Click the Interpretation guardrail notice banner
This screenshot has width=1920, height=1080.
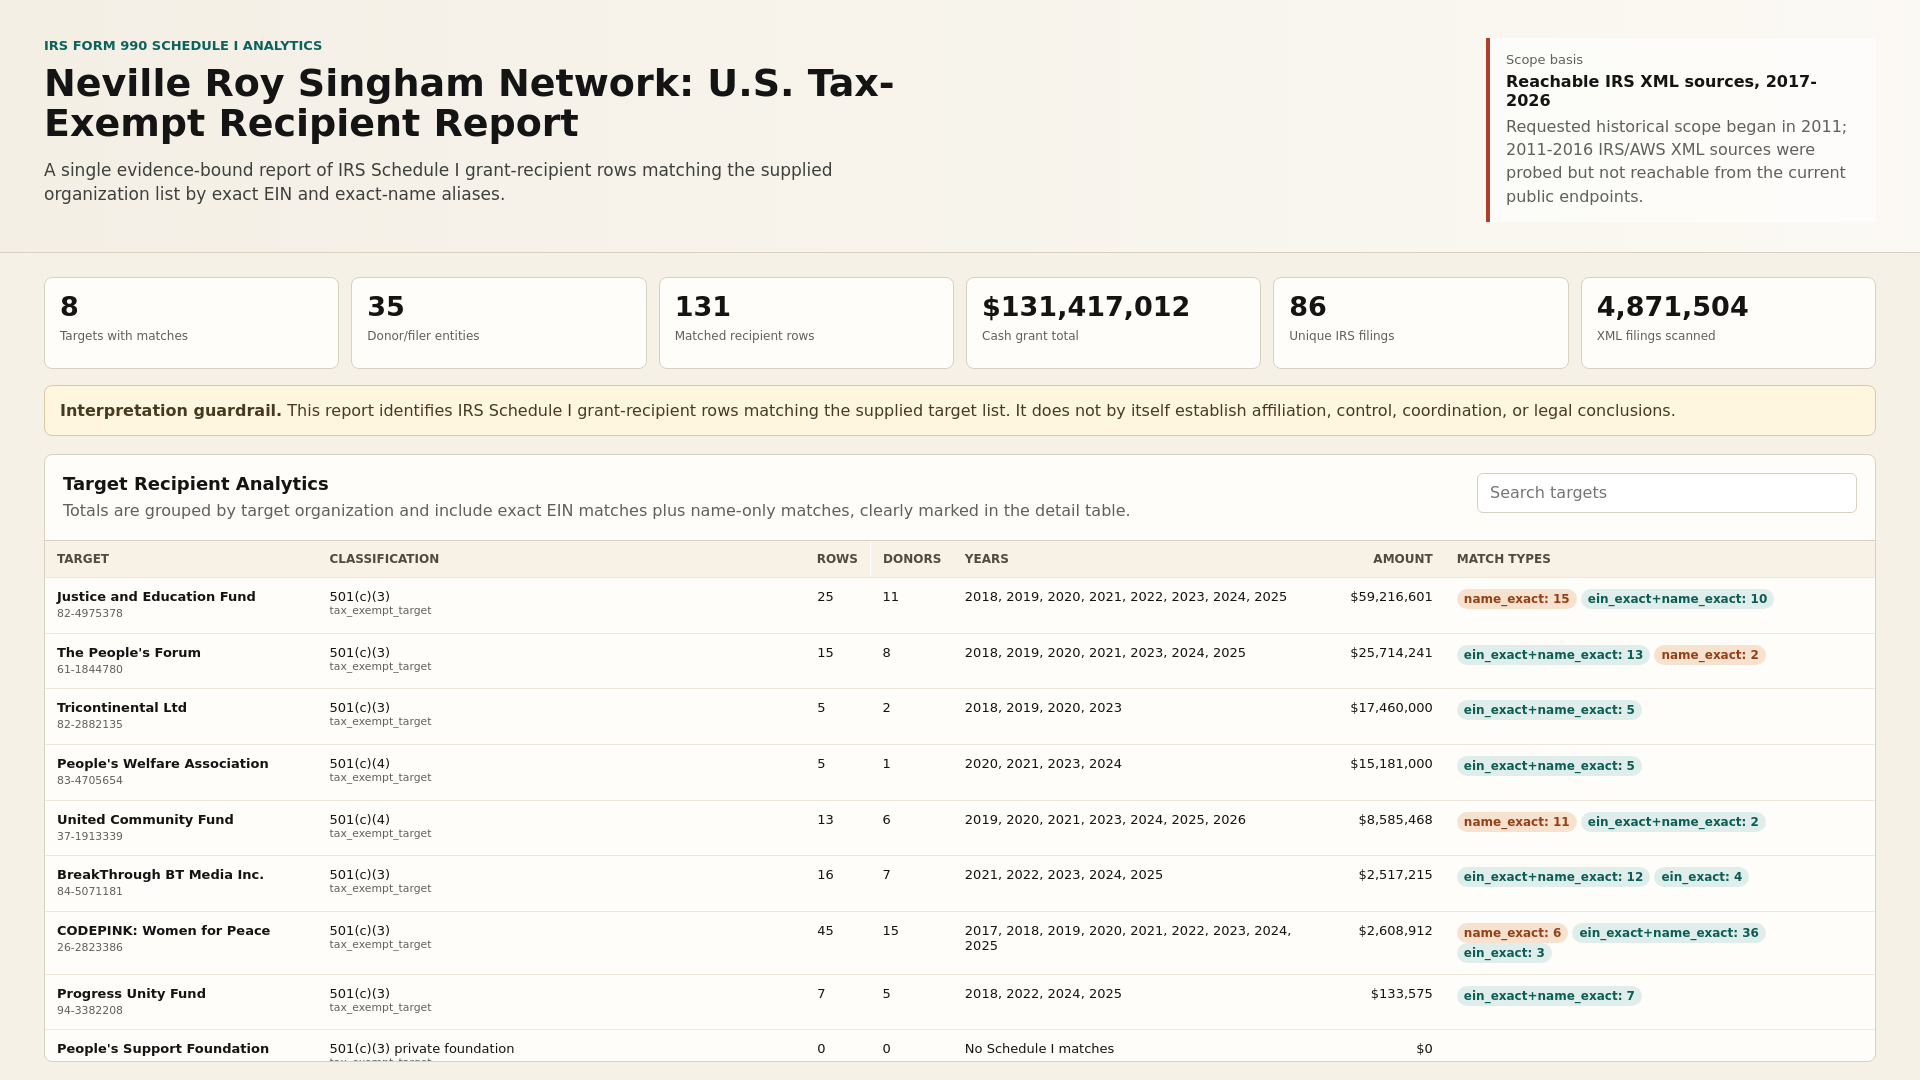[960, 411]
